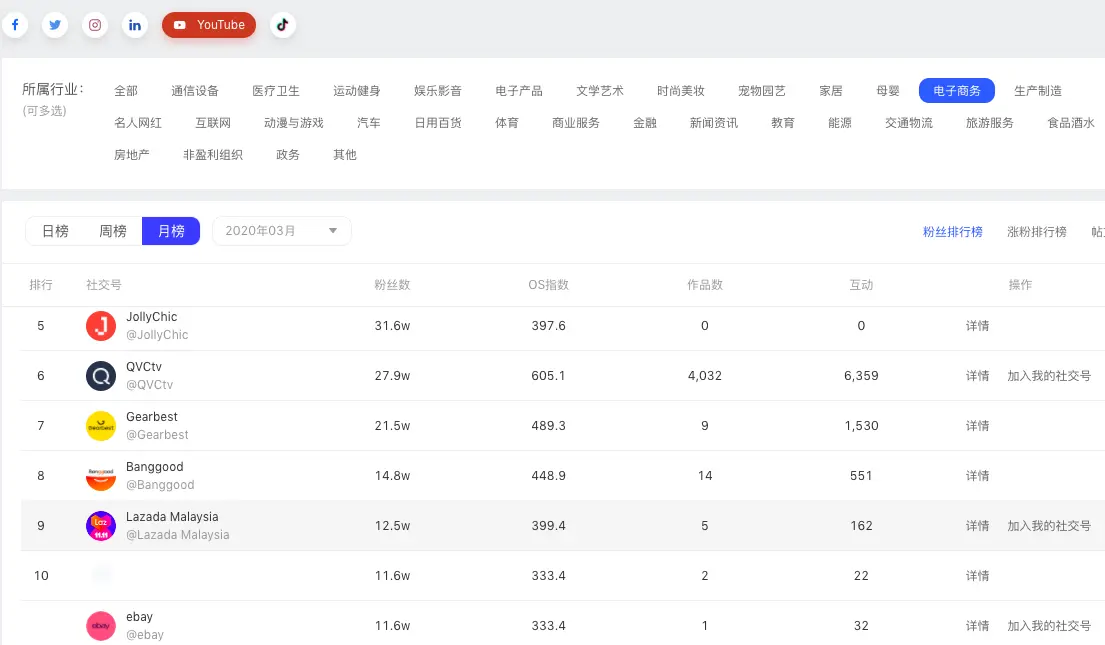1105x645 pixels.
Task: Filter industry by 金融
Action: [x=646, y=123]
